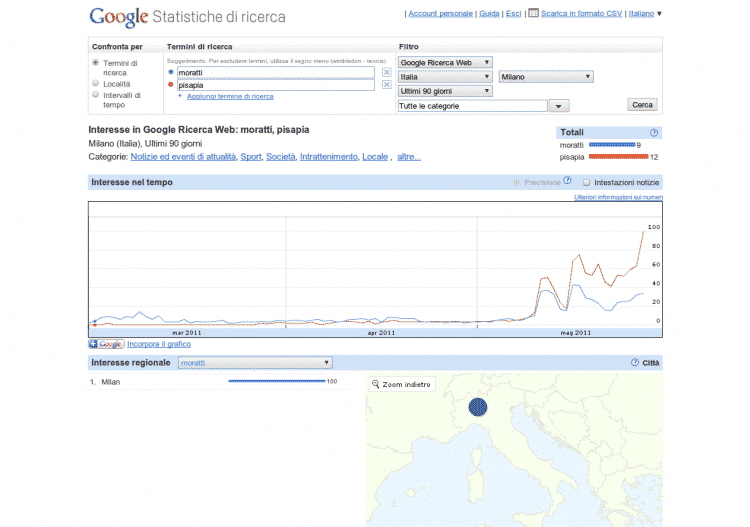
Task: Open Interesse regionale moratti dropdown
Action: tap(255, 363)
